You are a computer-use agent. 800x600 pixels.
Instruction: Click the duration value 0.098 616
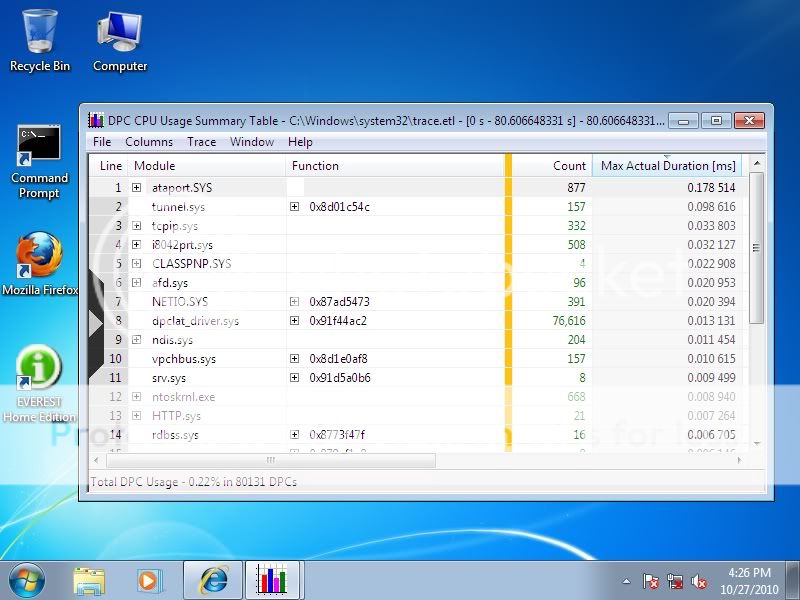(711, 207)
